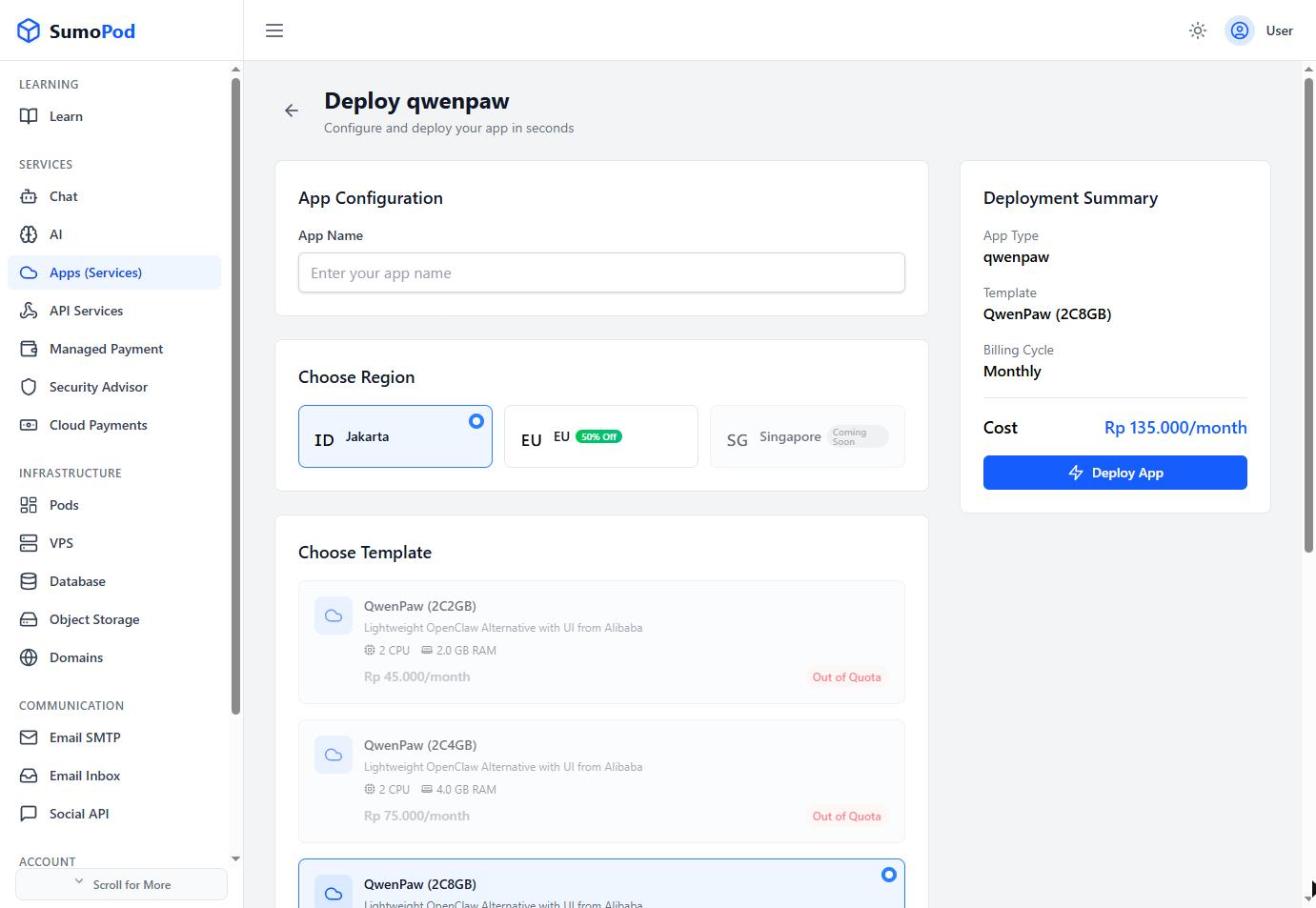The image size is (1316, 908).
Task: Click the Rp 75.000/month price text
Action: tap(416, 815)
